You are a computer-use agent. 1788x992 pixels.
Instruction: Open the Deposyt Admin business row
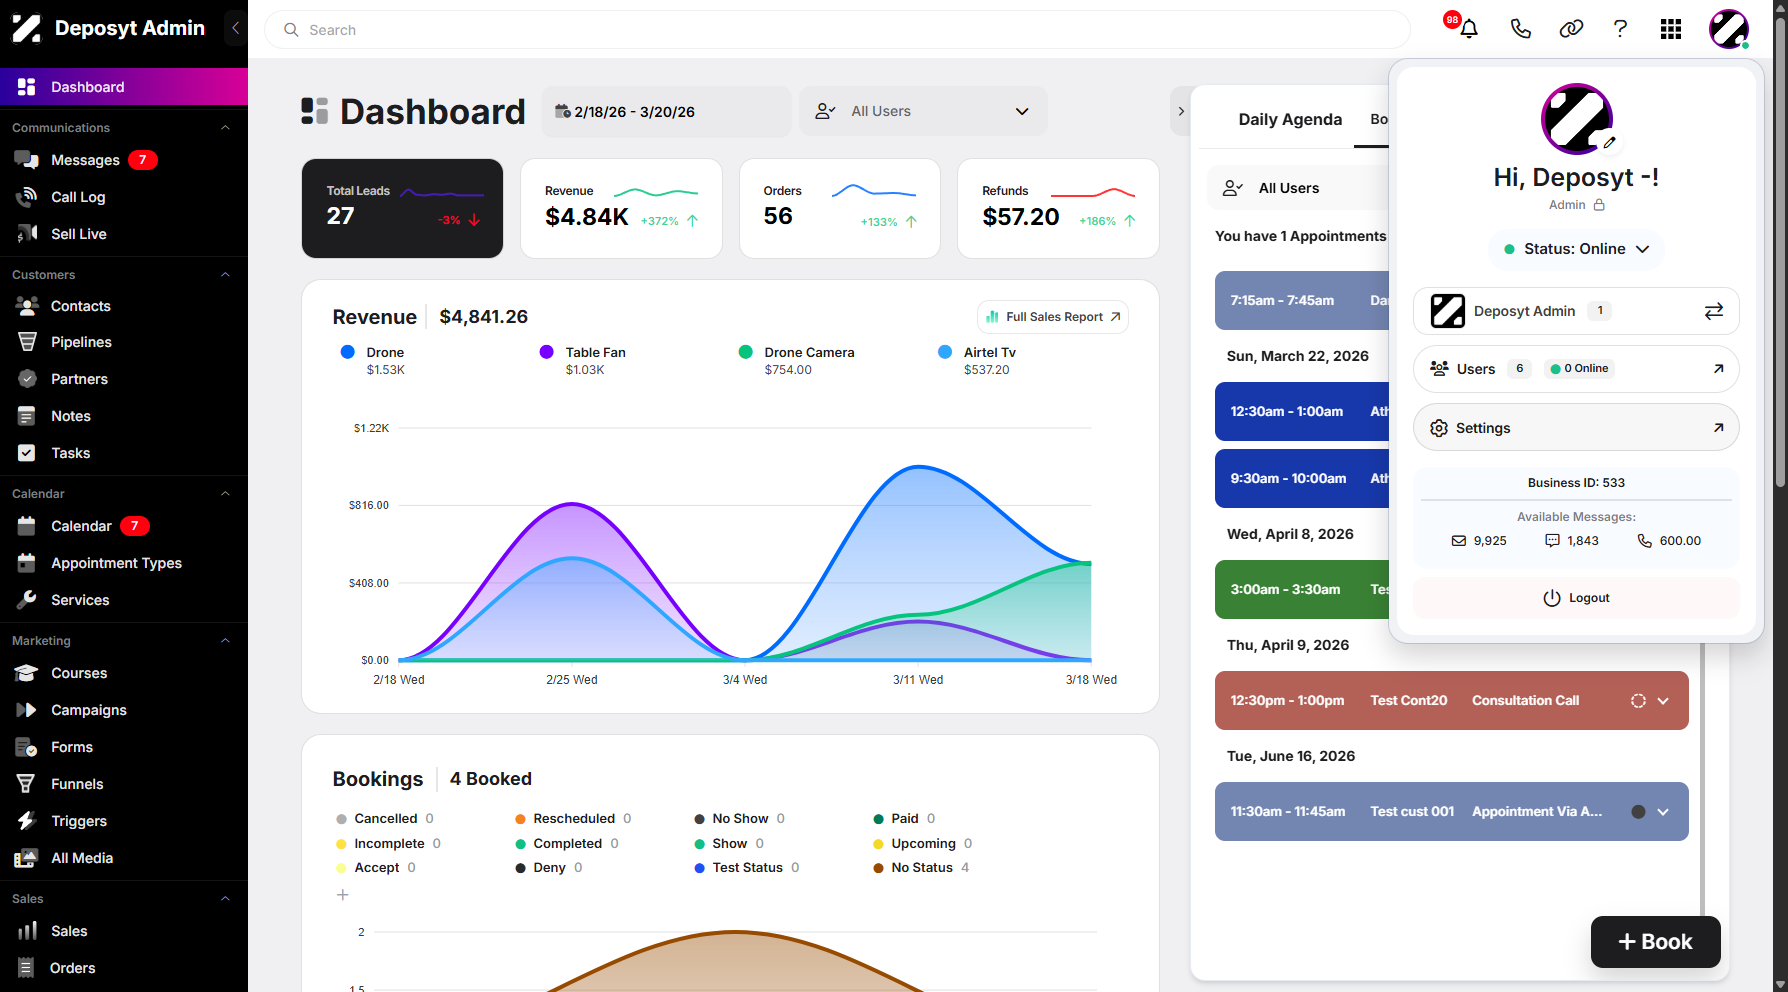pyautogui.click(x=1576, y=311)
